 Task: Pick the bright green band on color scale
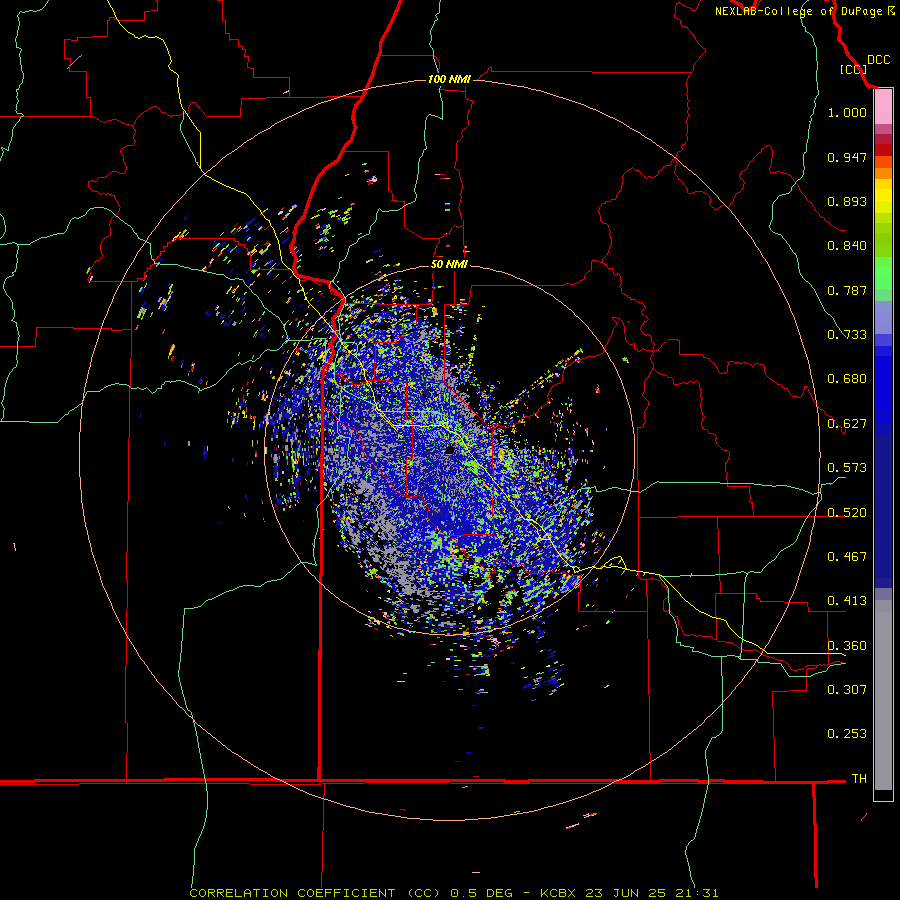883,273
